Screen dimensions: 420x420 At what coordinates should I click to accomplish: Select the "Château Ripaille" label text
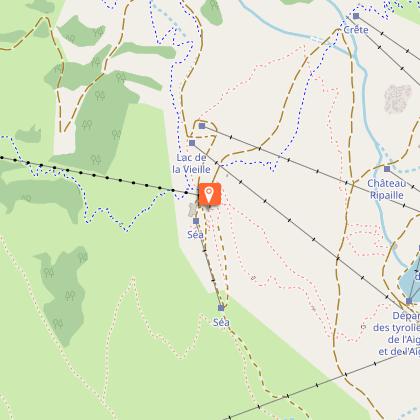pyautogui.click(x=387, y=189)
